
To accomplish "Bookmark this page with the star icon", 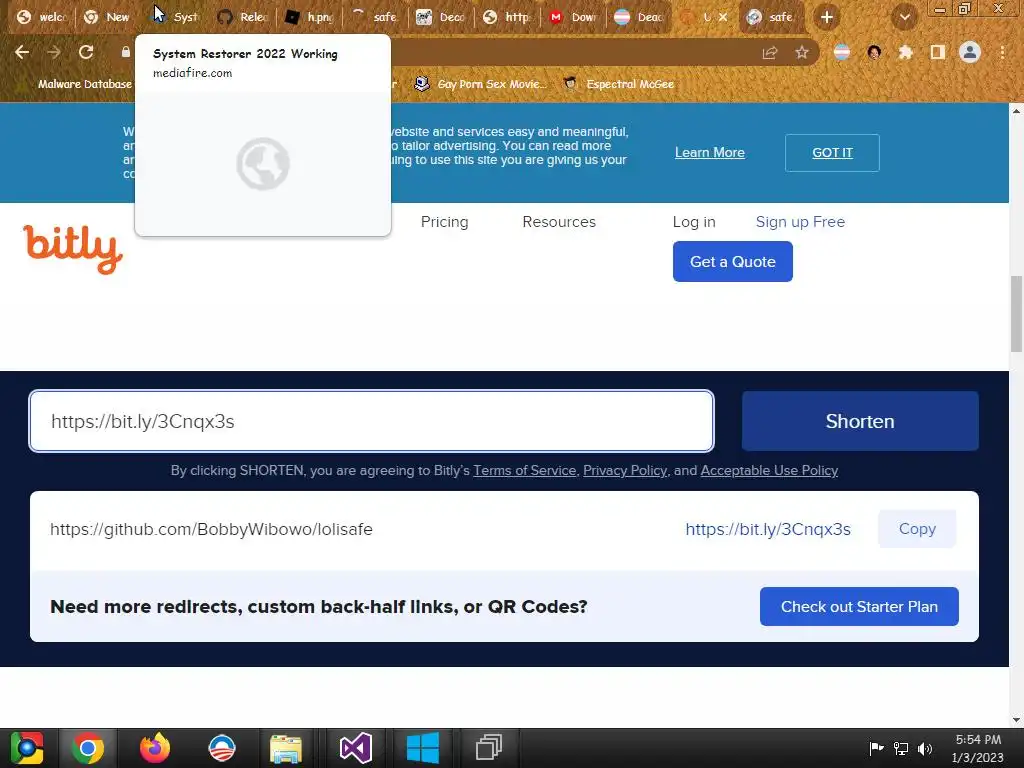I will tap(802, 52).
